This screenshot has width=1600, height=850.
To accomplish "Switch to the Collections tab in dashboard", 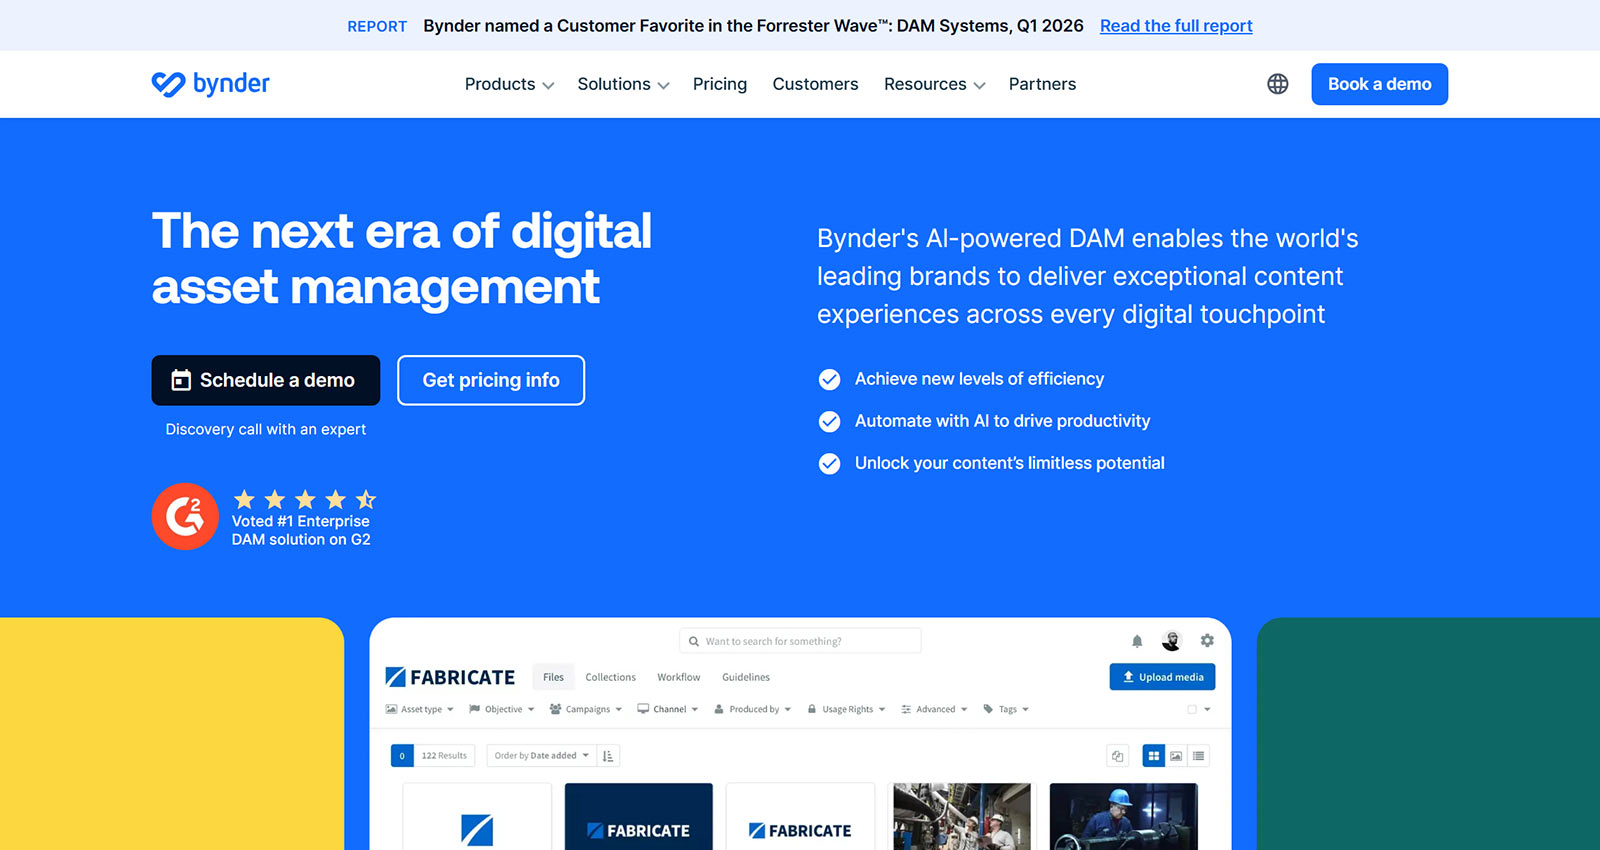I will point(610,677).
